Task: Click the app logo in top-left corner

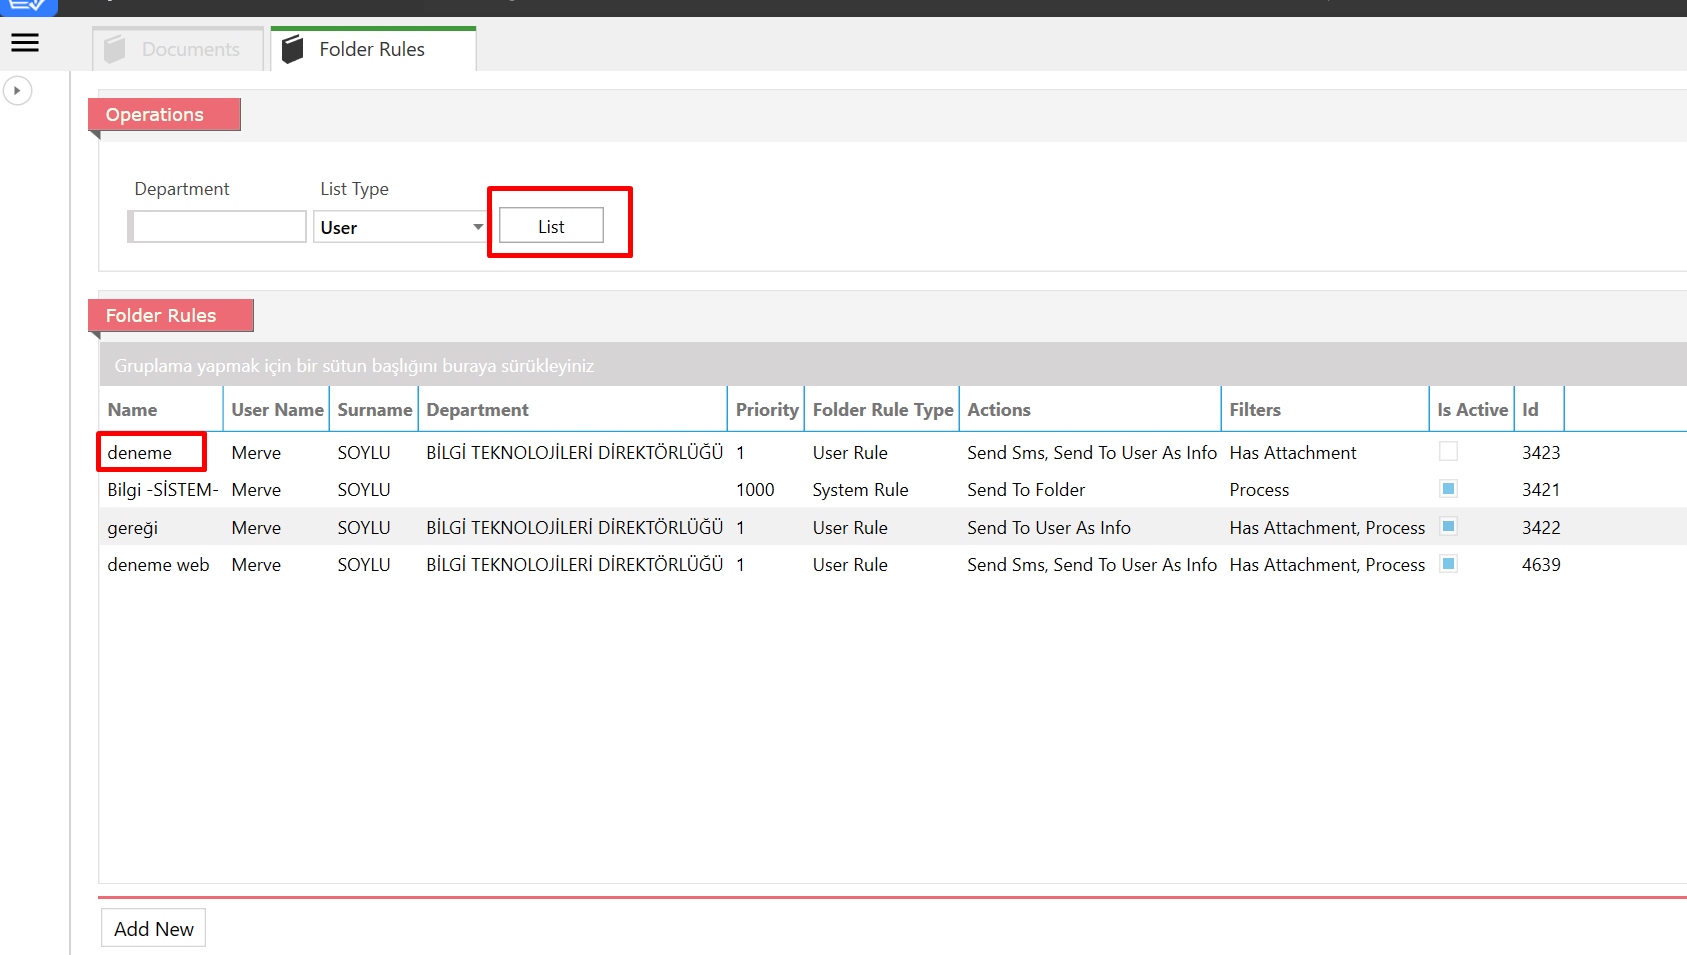Action: click(x=27, y=6)
